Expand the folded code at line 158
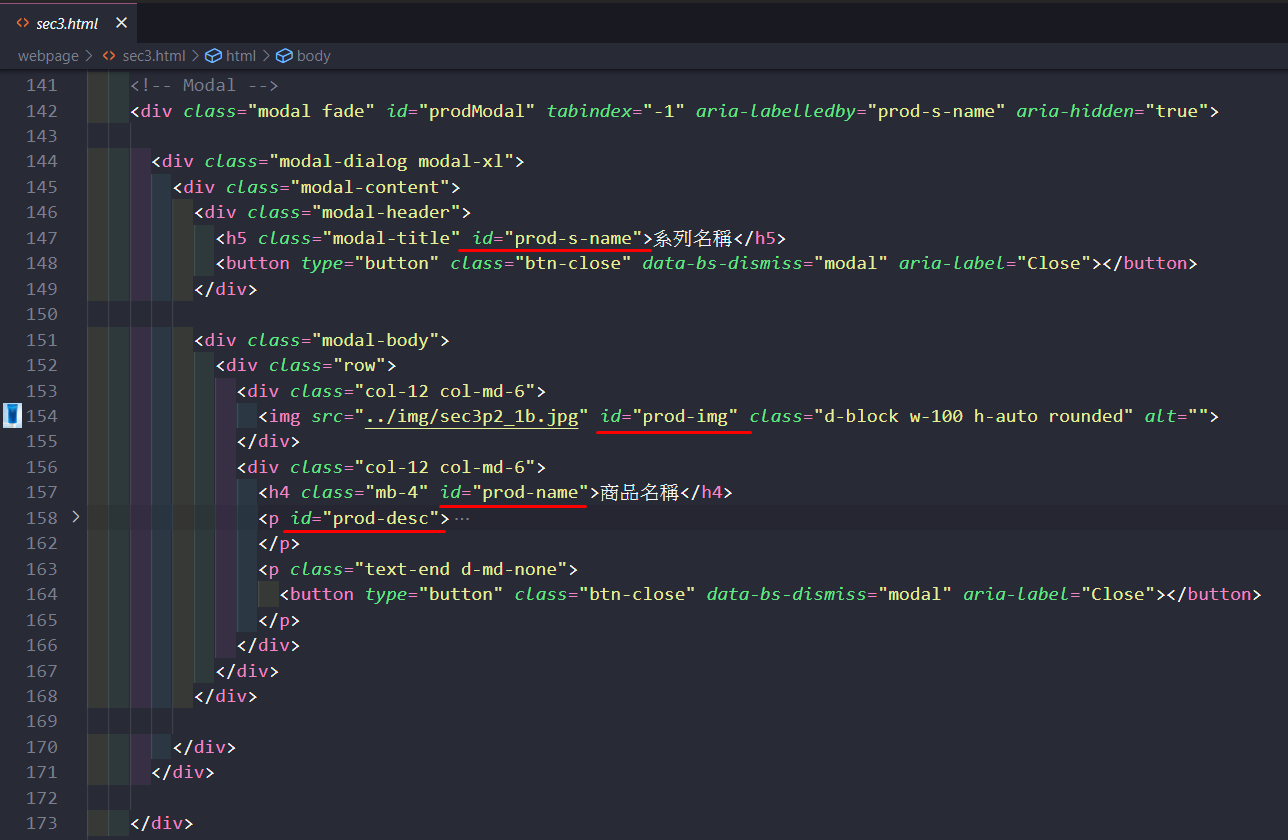 click(x=76, y=517)
